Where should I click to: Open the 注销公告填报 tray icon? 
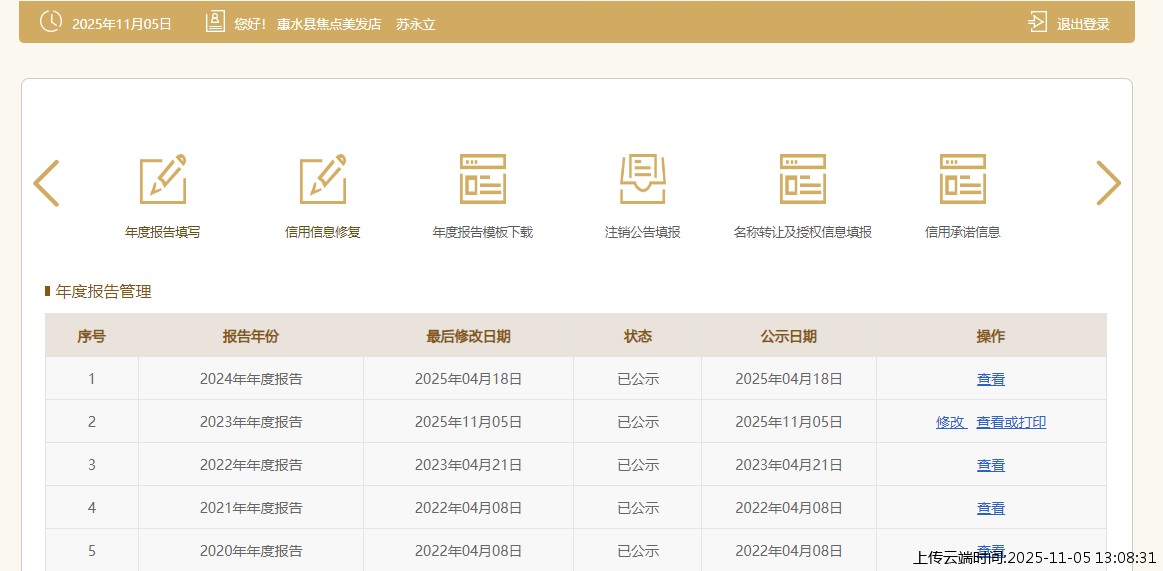click(x=642, y=180)
